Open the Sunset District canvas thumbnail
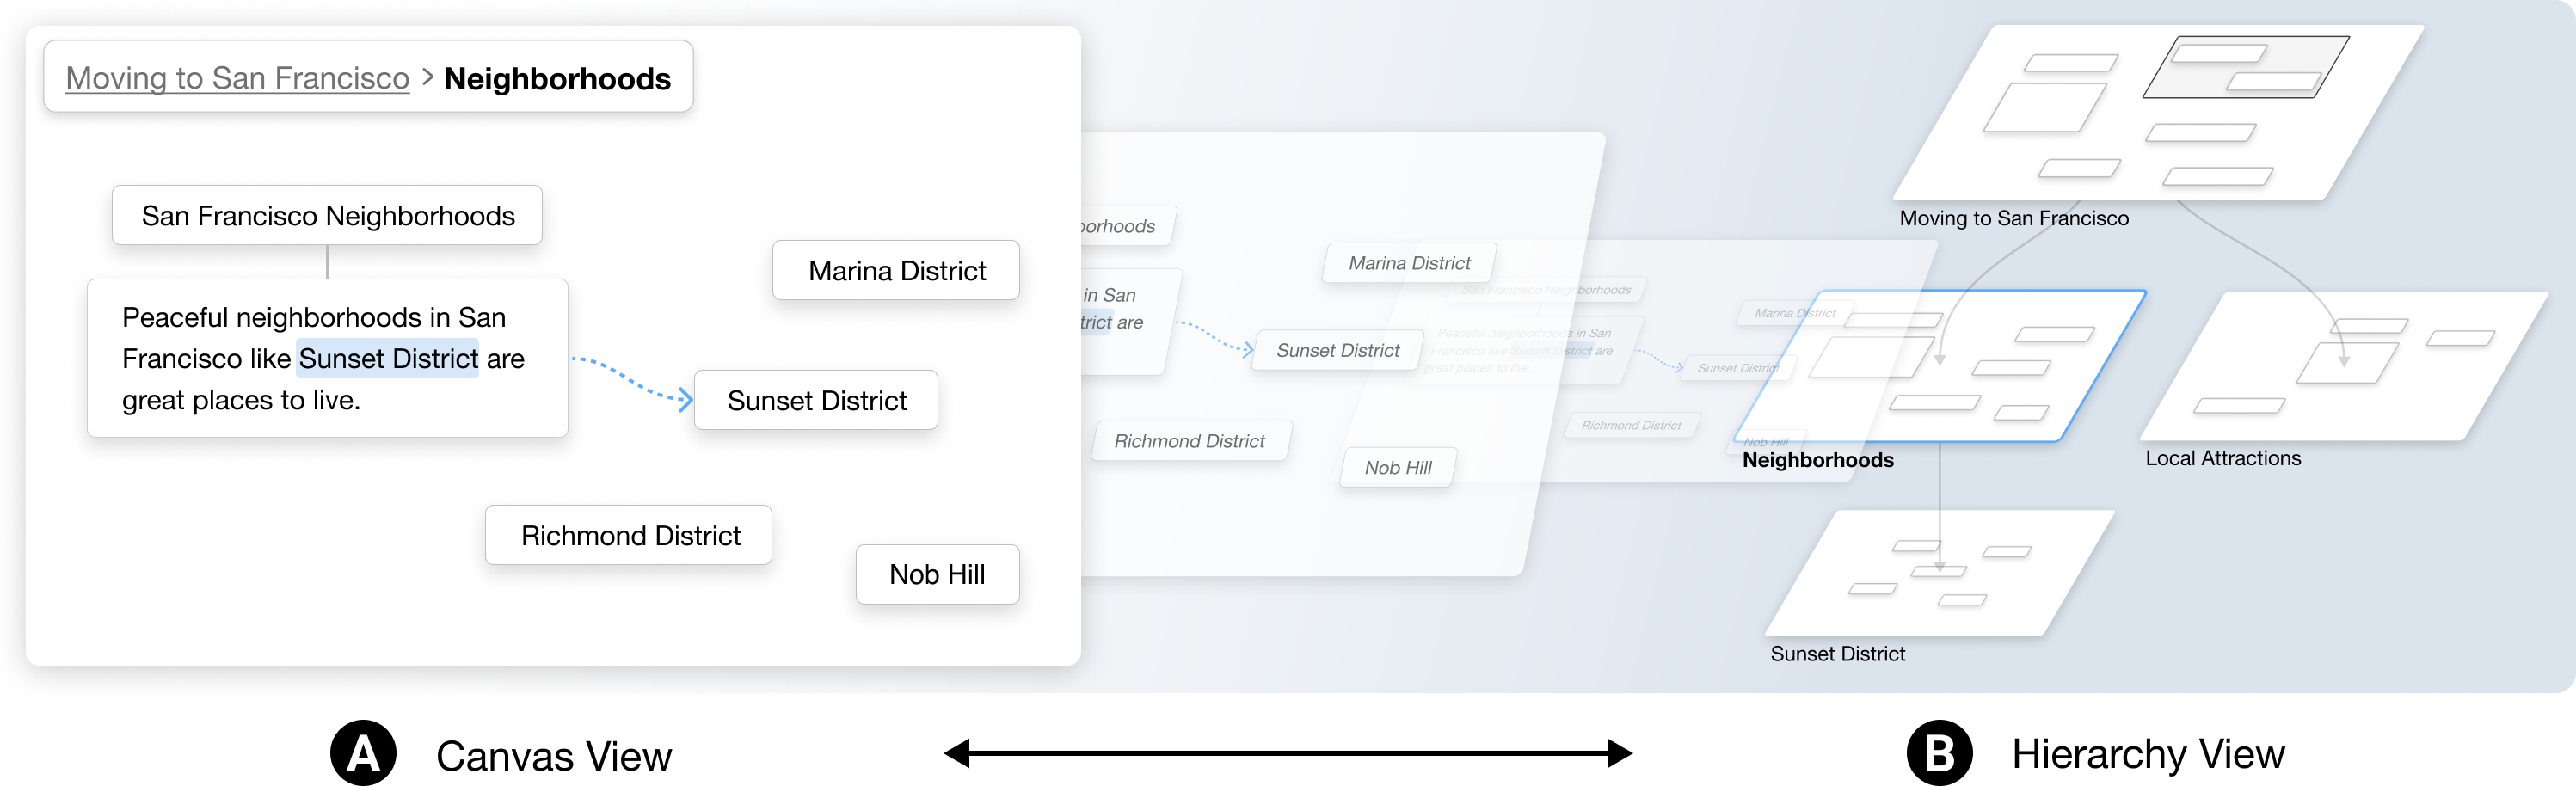 click(x=1940, y=572)
